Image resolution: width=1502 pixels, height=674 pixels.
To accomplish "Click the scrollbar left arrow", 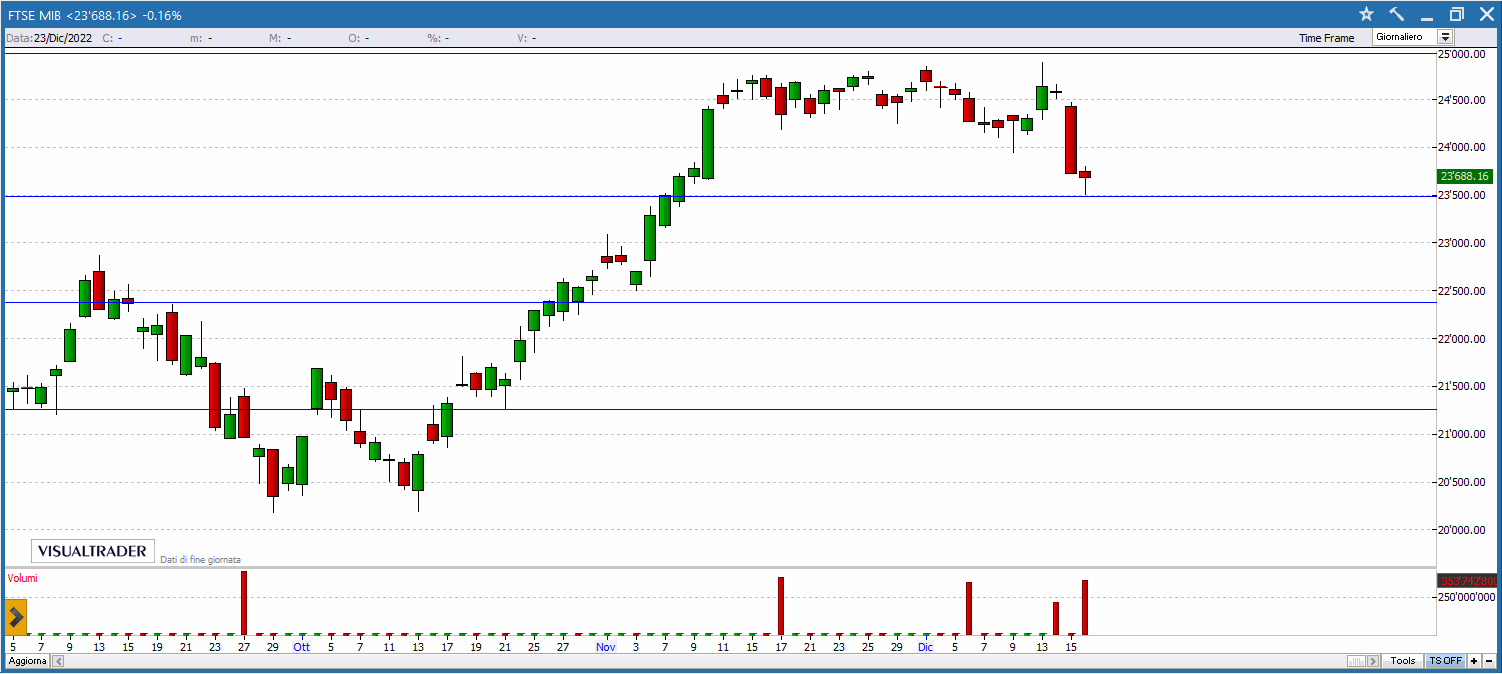I will [57, 661].
